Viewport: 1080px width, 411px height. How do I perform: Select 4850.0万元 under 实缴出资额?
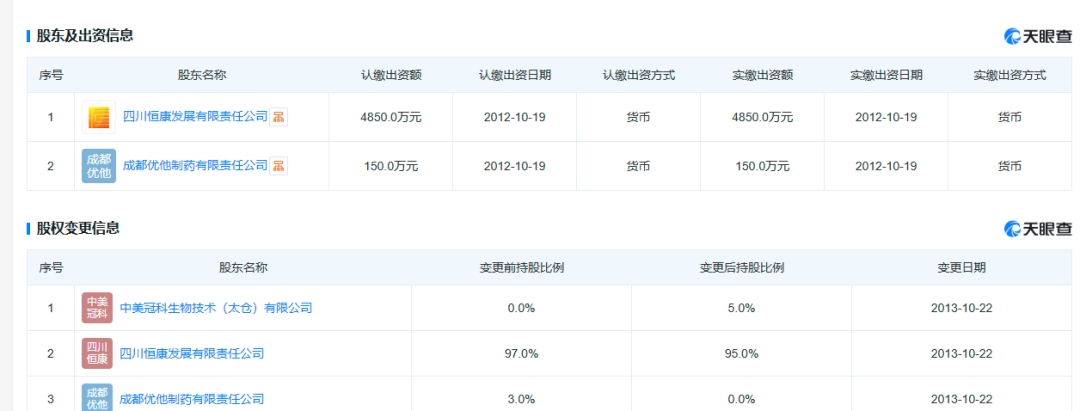pyautogui.click(x=762, y=117)
